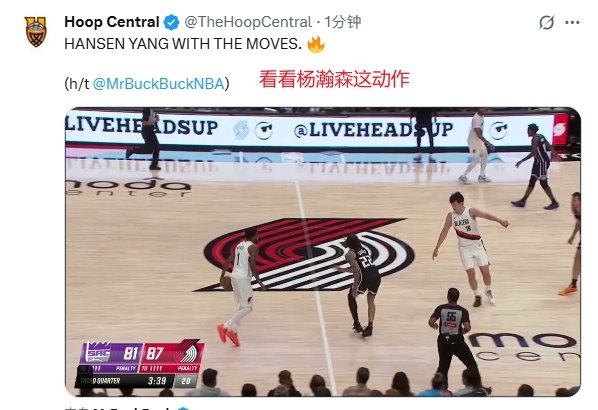Click the @LIVEHEADSUP courtside banner

[373, 130]
